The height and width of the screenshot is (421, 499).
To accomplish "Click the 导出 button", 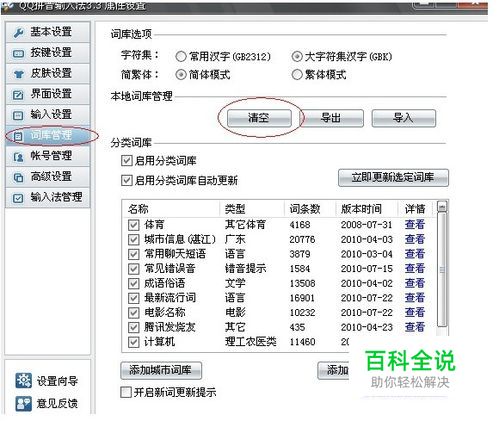I will 332,118.
